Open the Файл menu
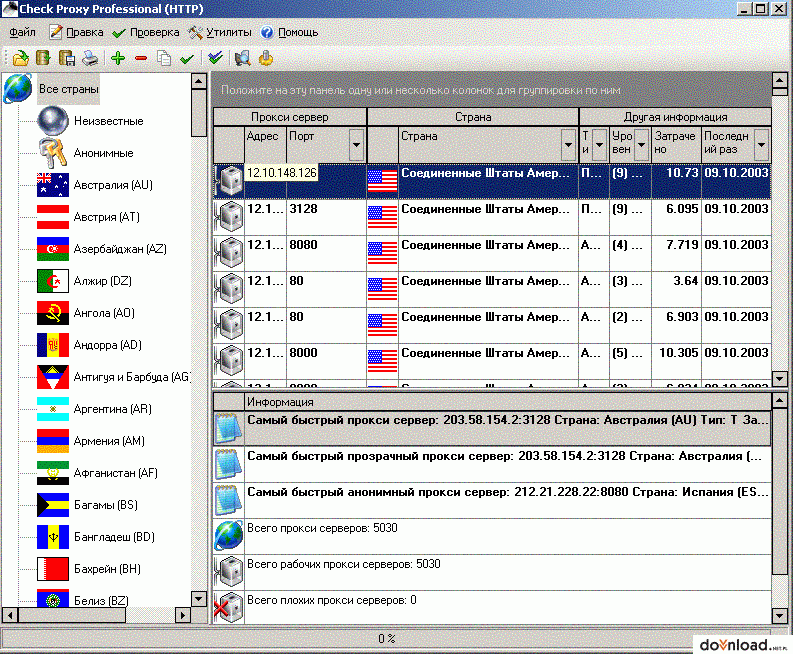793x654 pixels. [x=22, y=32]
